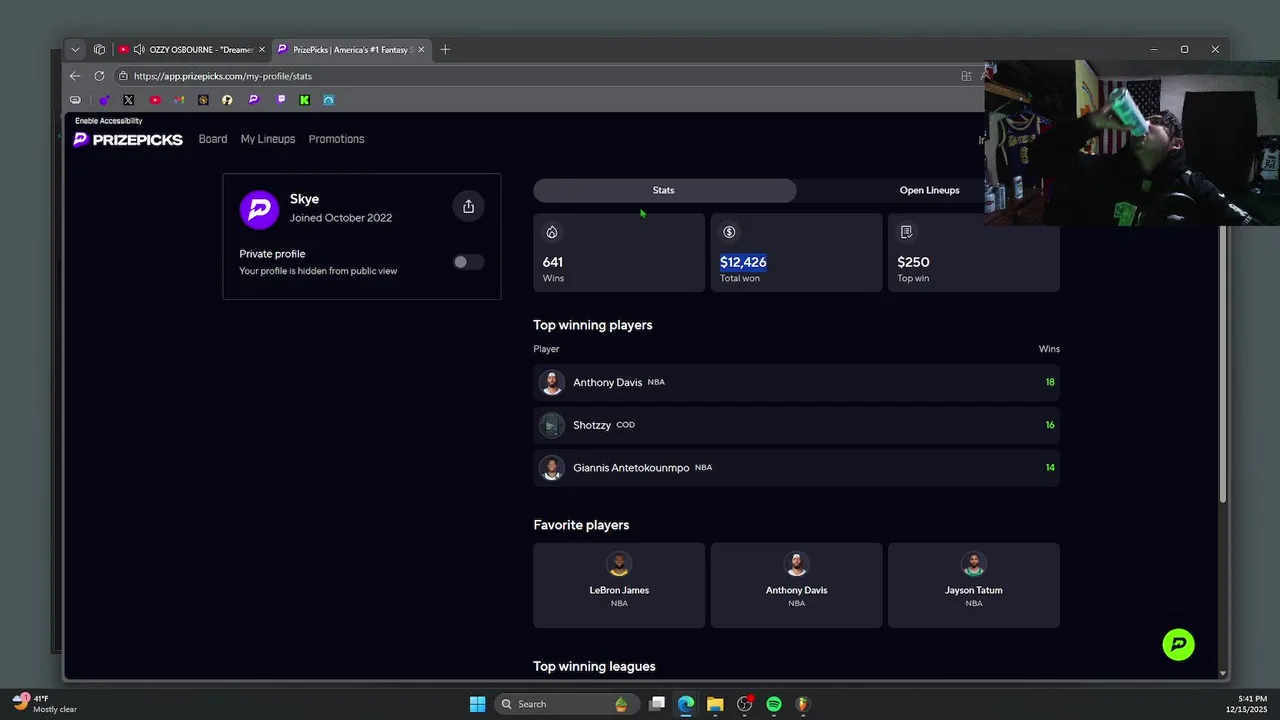Open LeBron James favorite card
1280x720 pixels.
619,585
